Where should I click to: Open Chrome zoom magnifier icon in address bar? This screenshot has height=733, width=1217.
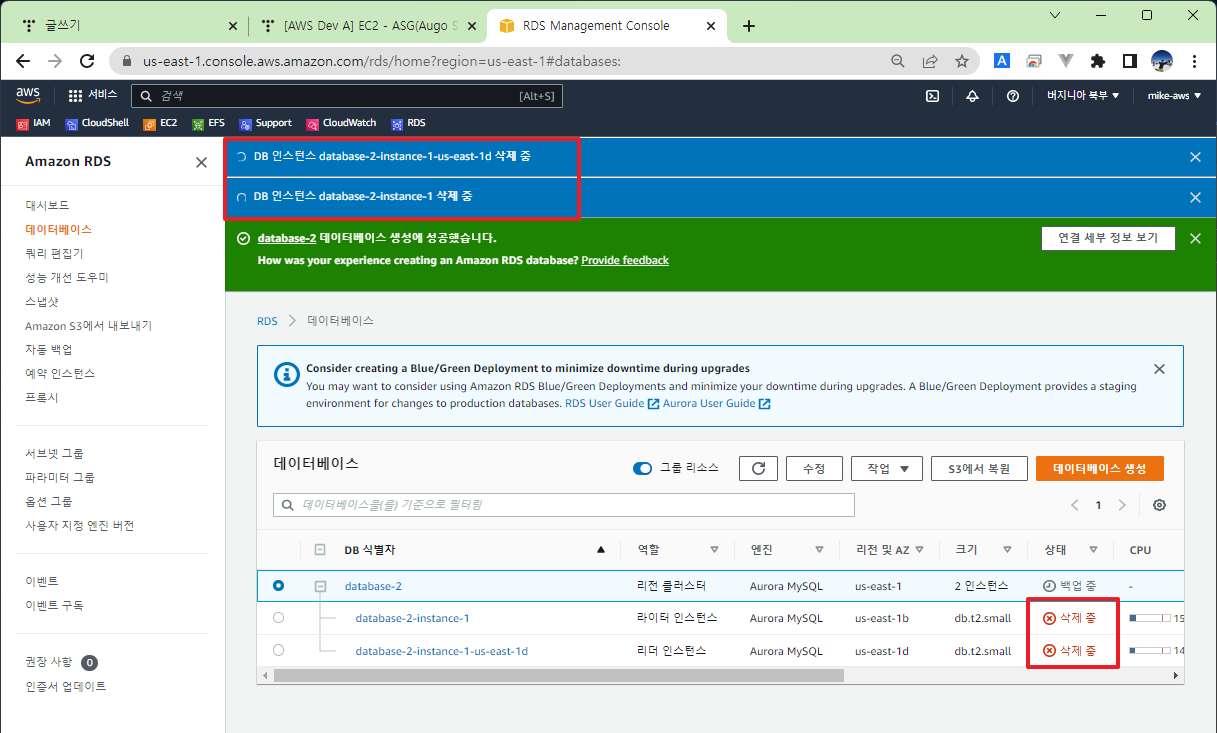click(898, 61)
